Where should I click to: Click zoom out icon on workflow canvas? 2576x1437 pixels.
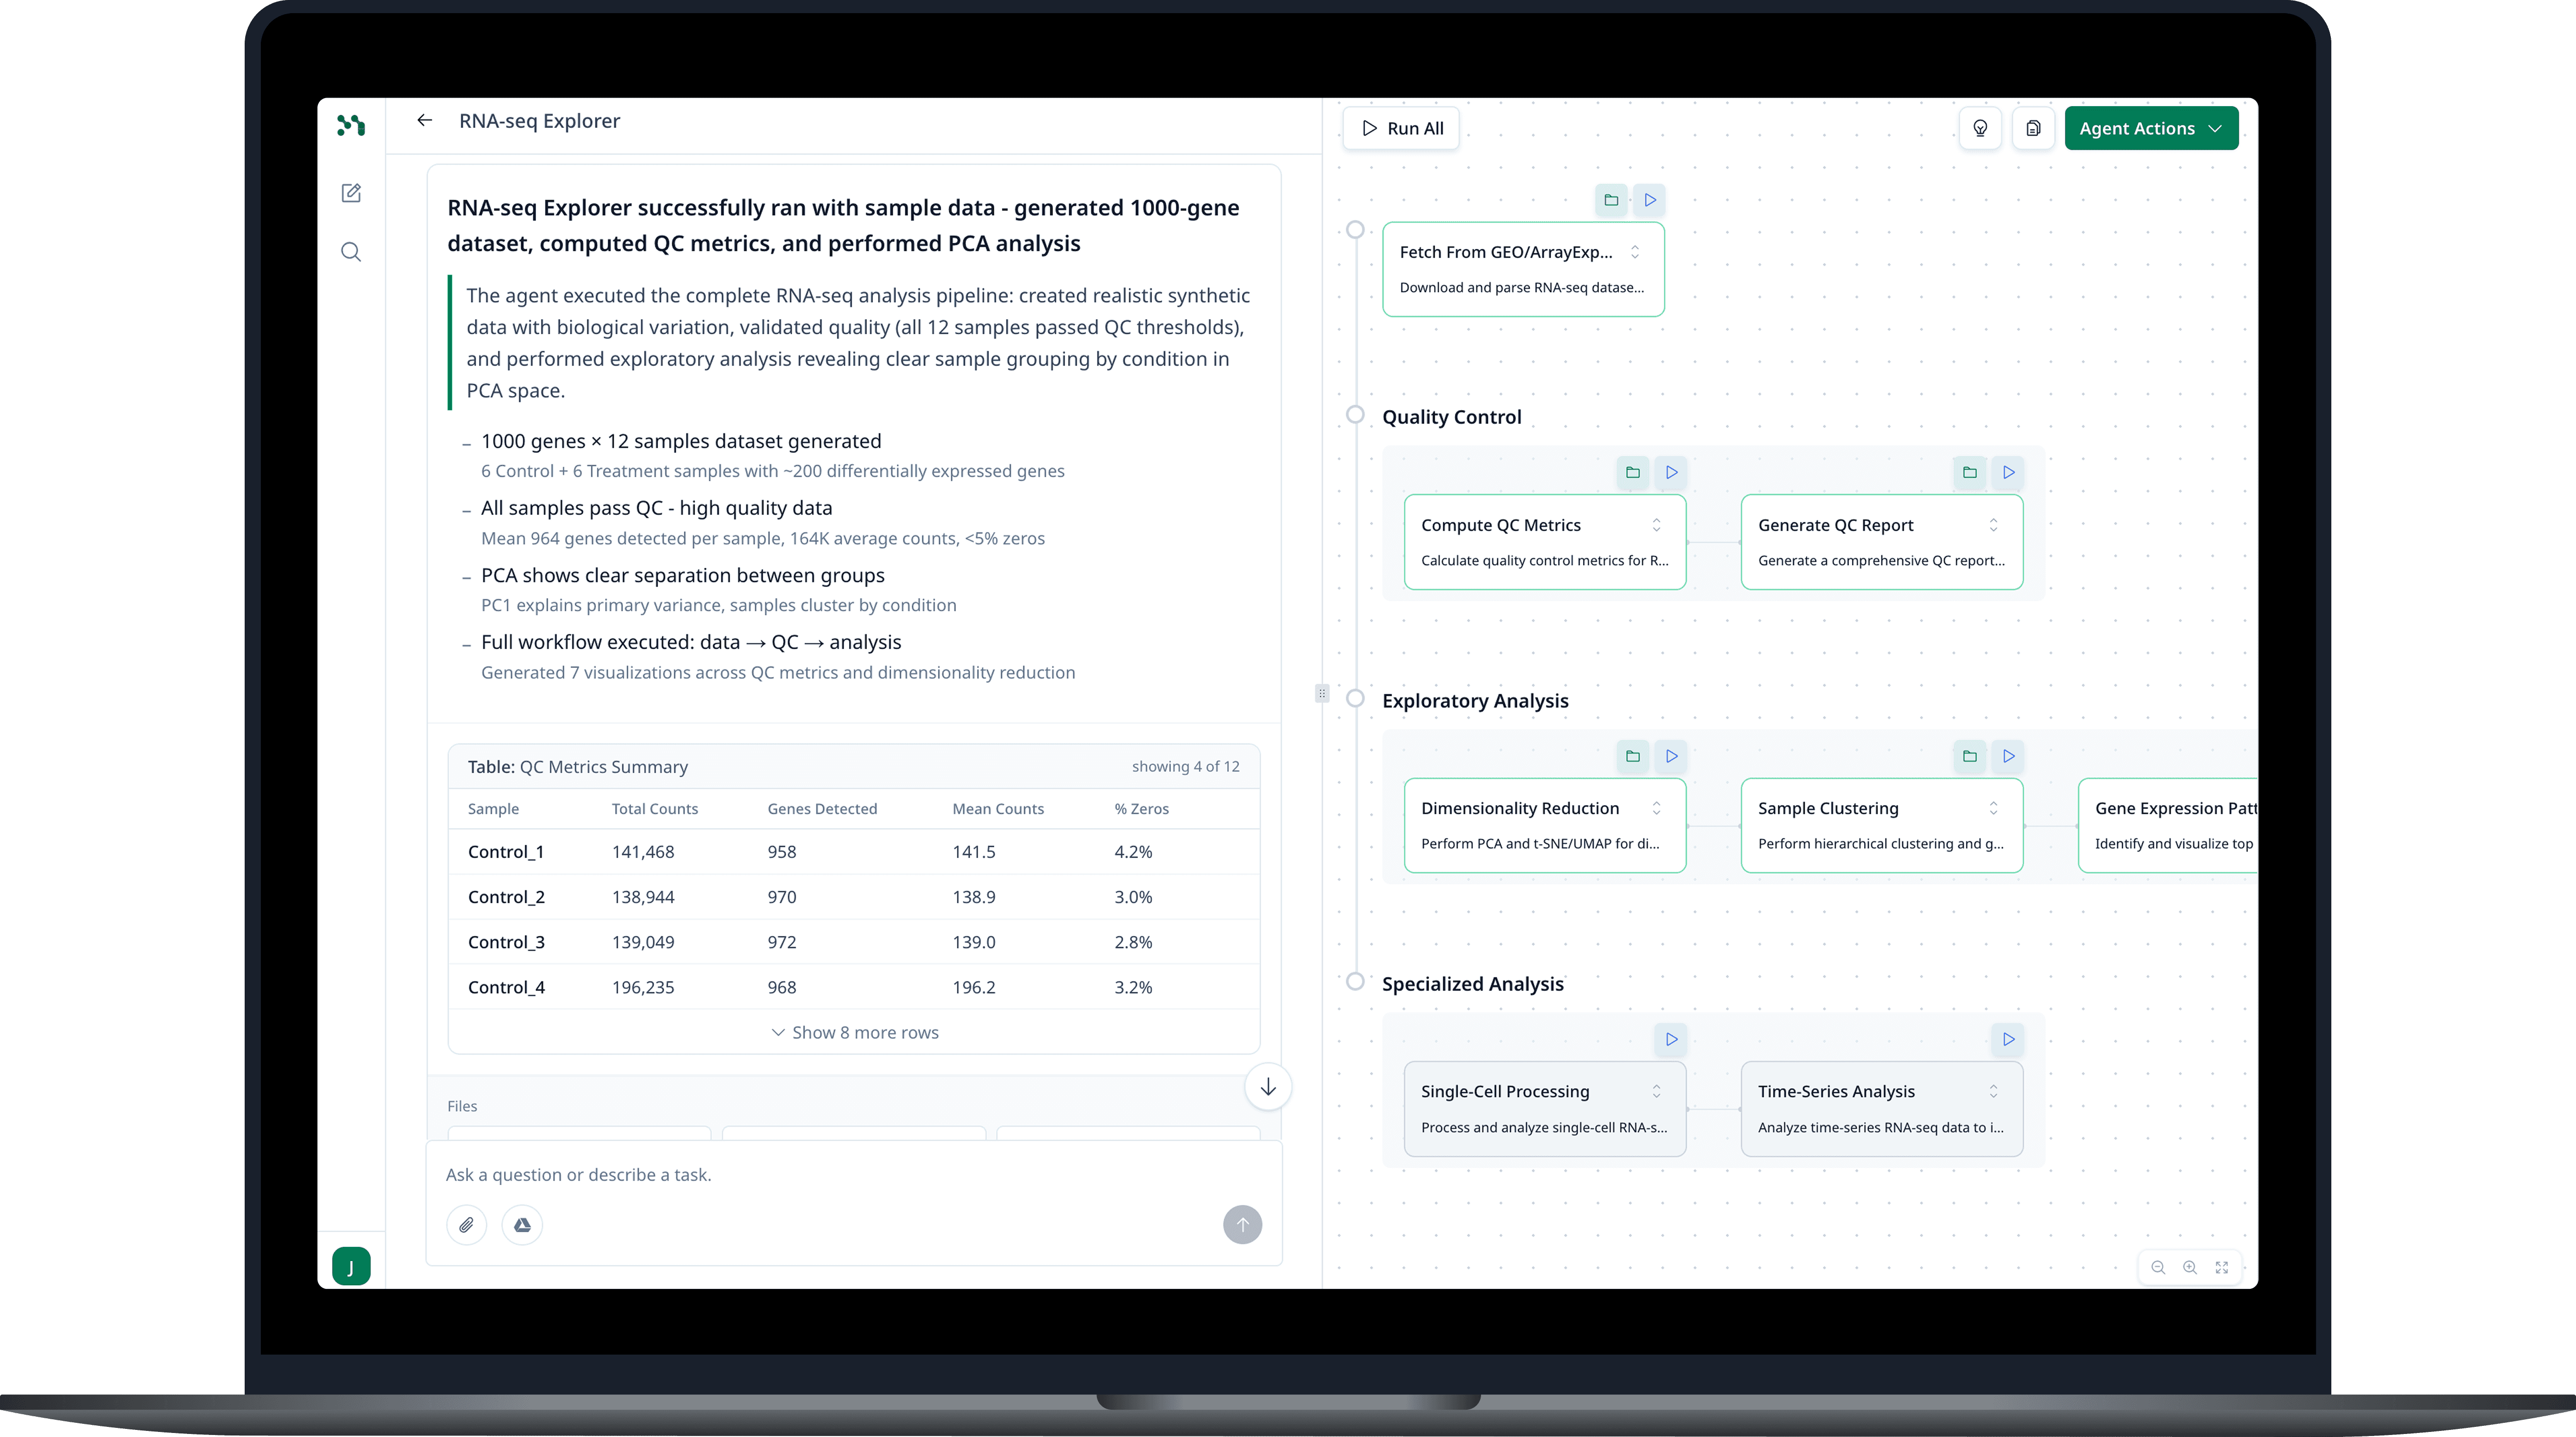pyautogui.click(x=2158, y=1267)
